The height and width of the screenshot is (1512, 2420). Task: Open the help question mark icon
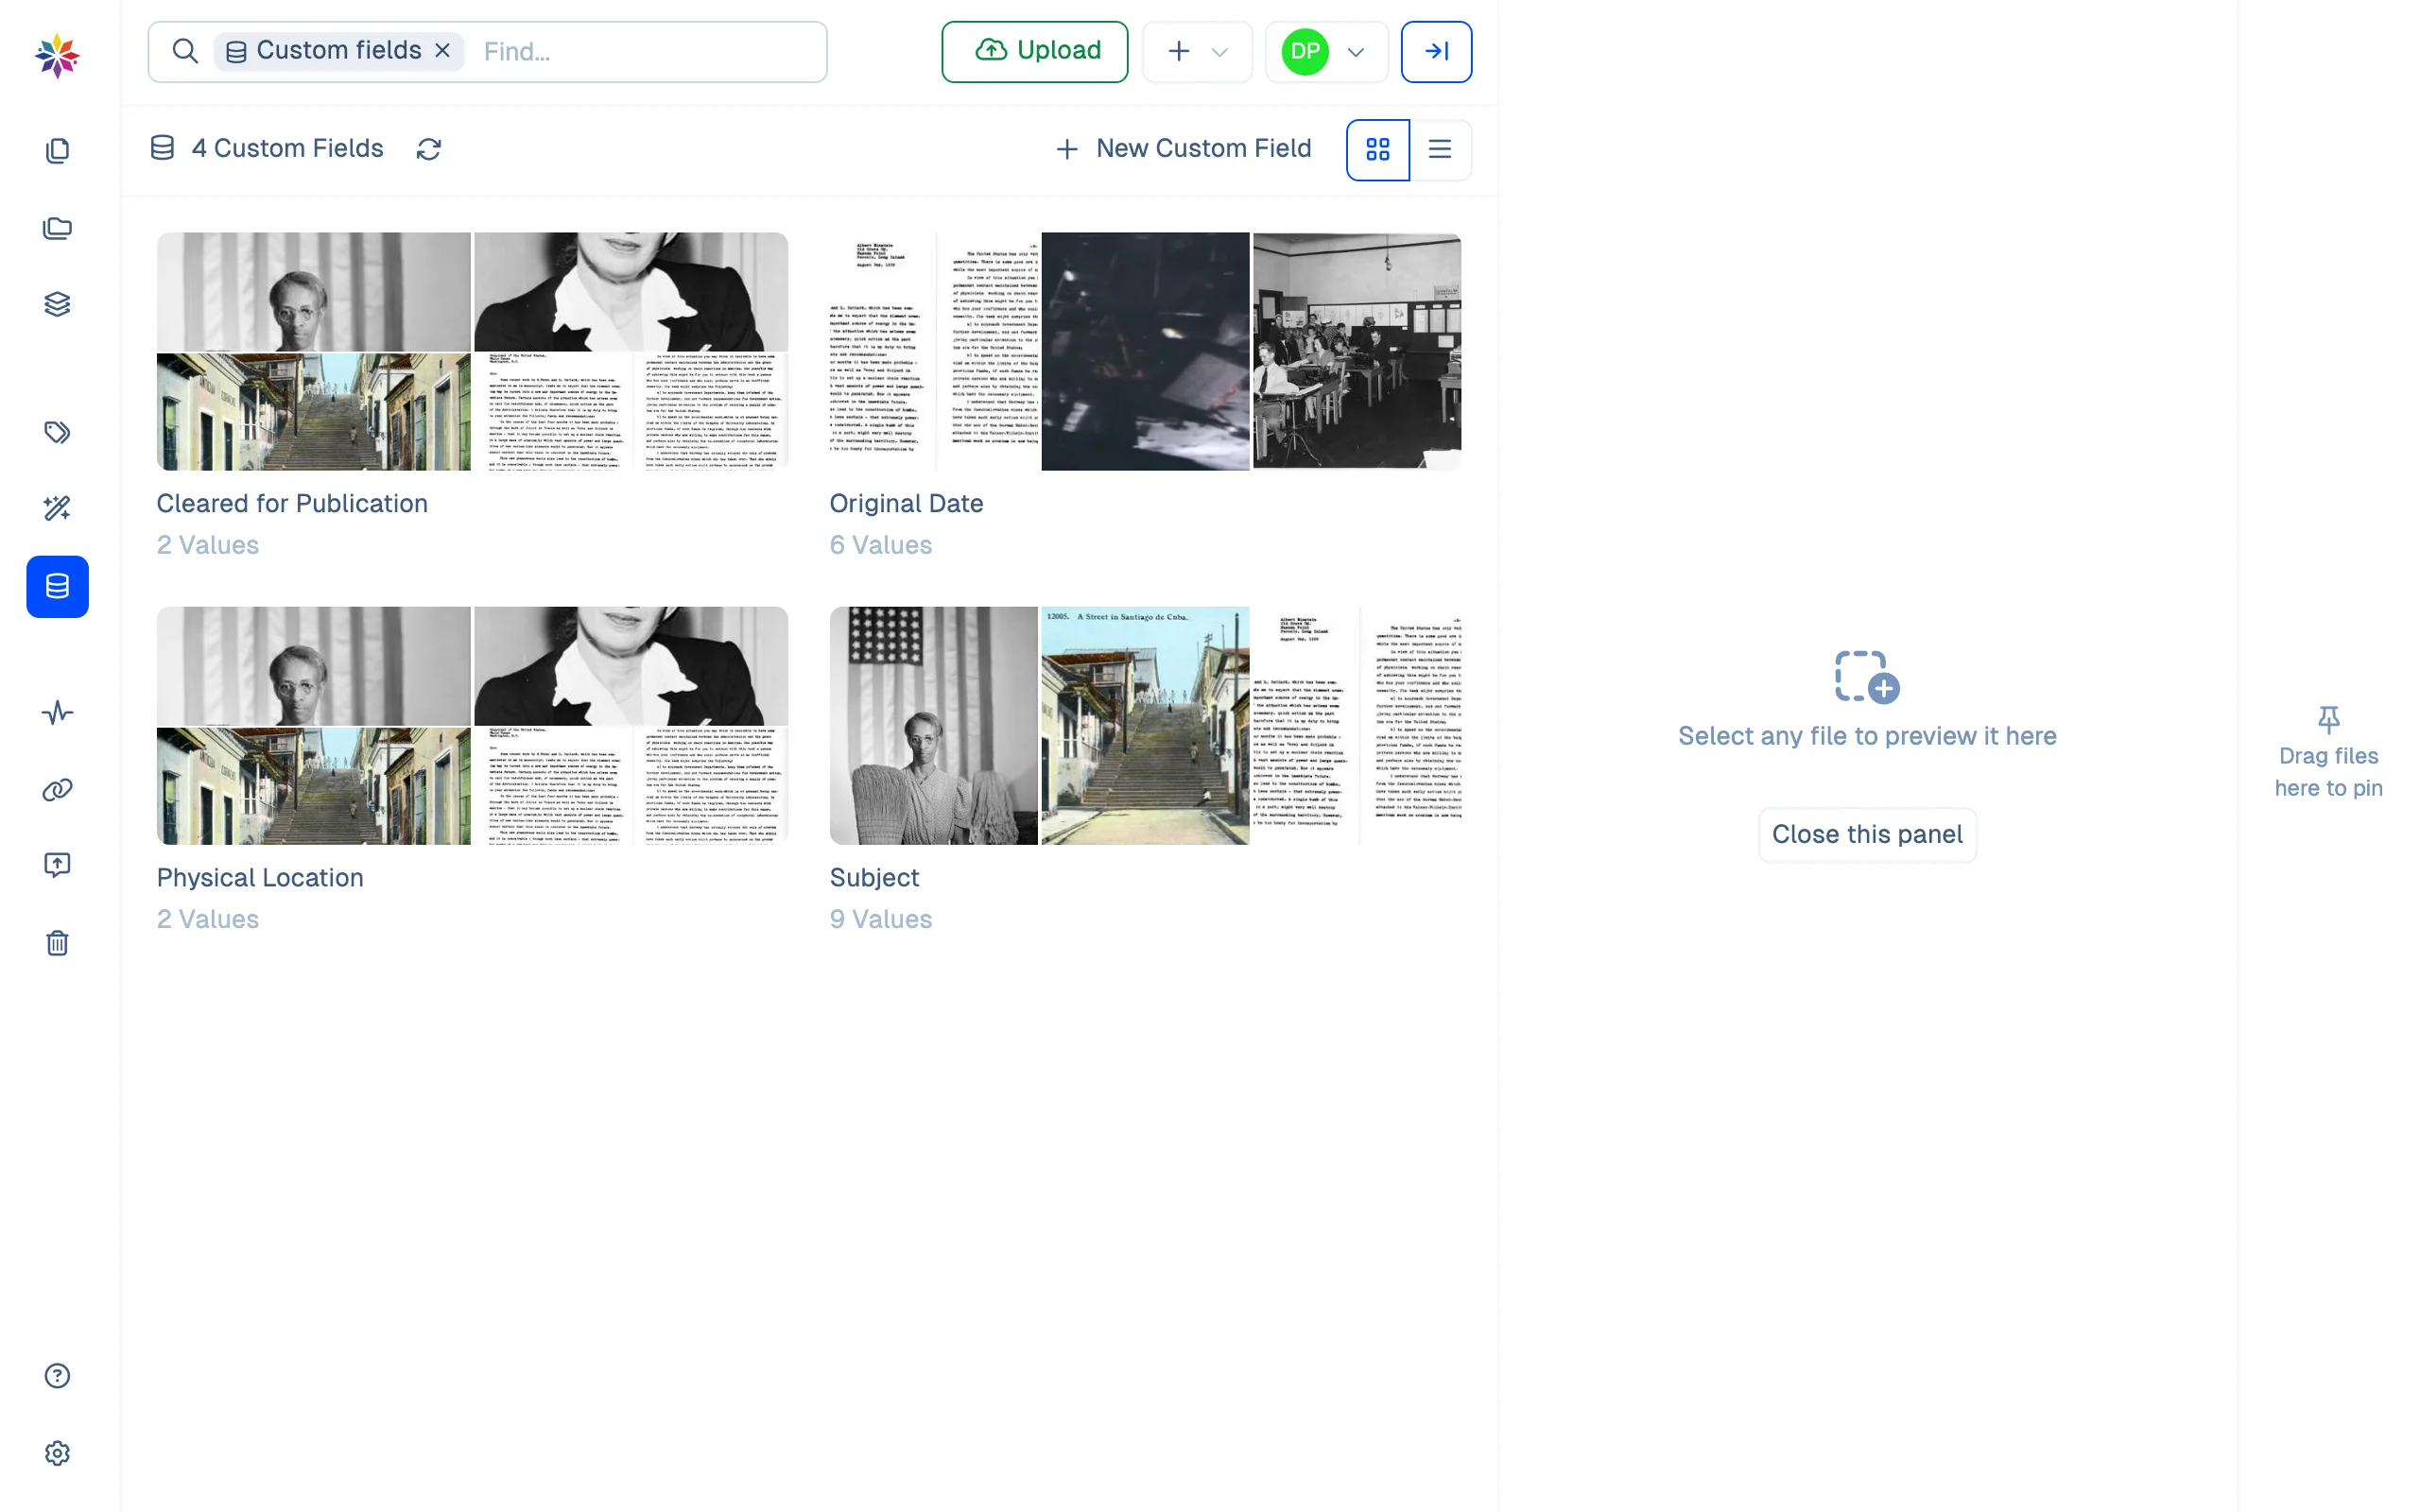click(57, 1376)
